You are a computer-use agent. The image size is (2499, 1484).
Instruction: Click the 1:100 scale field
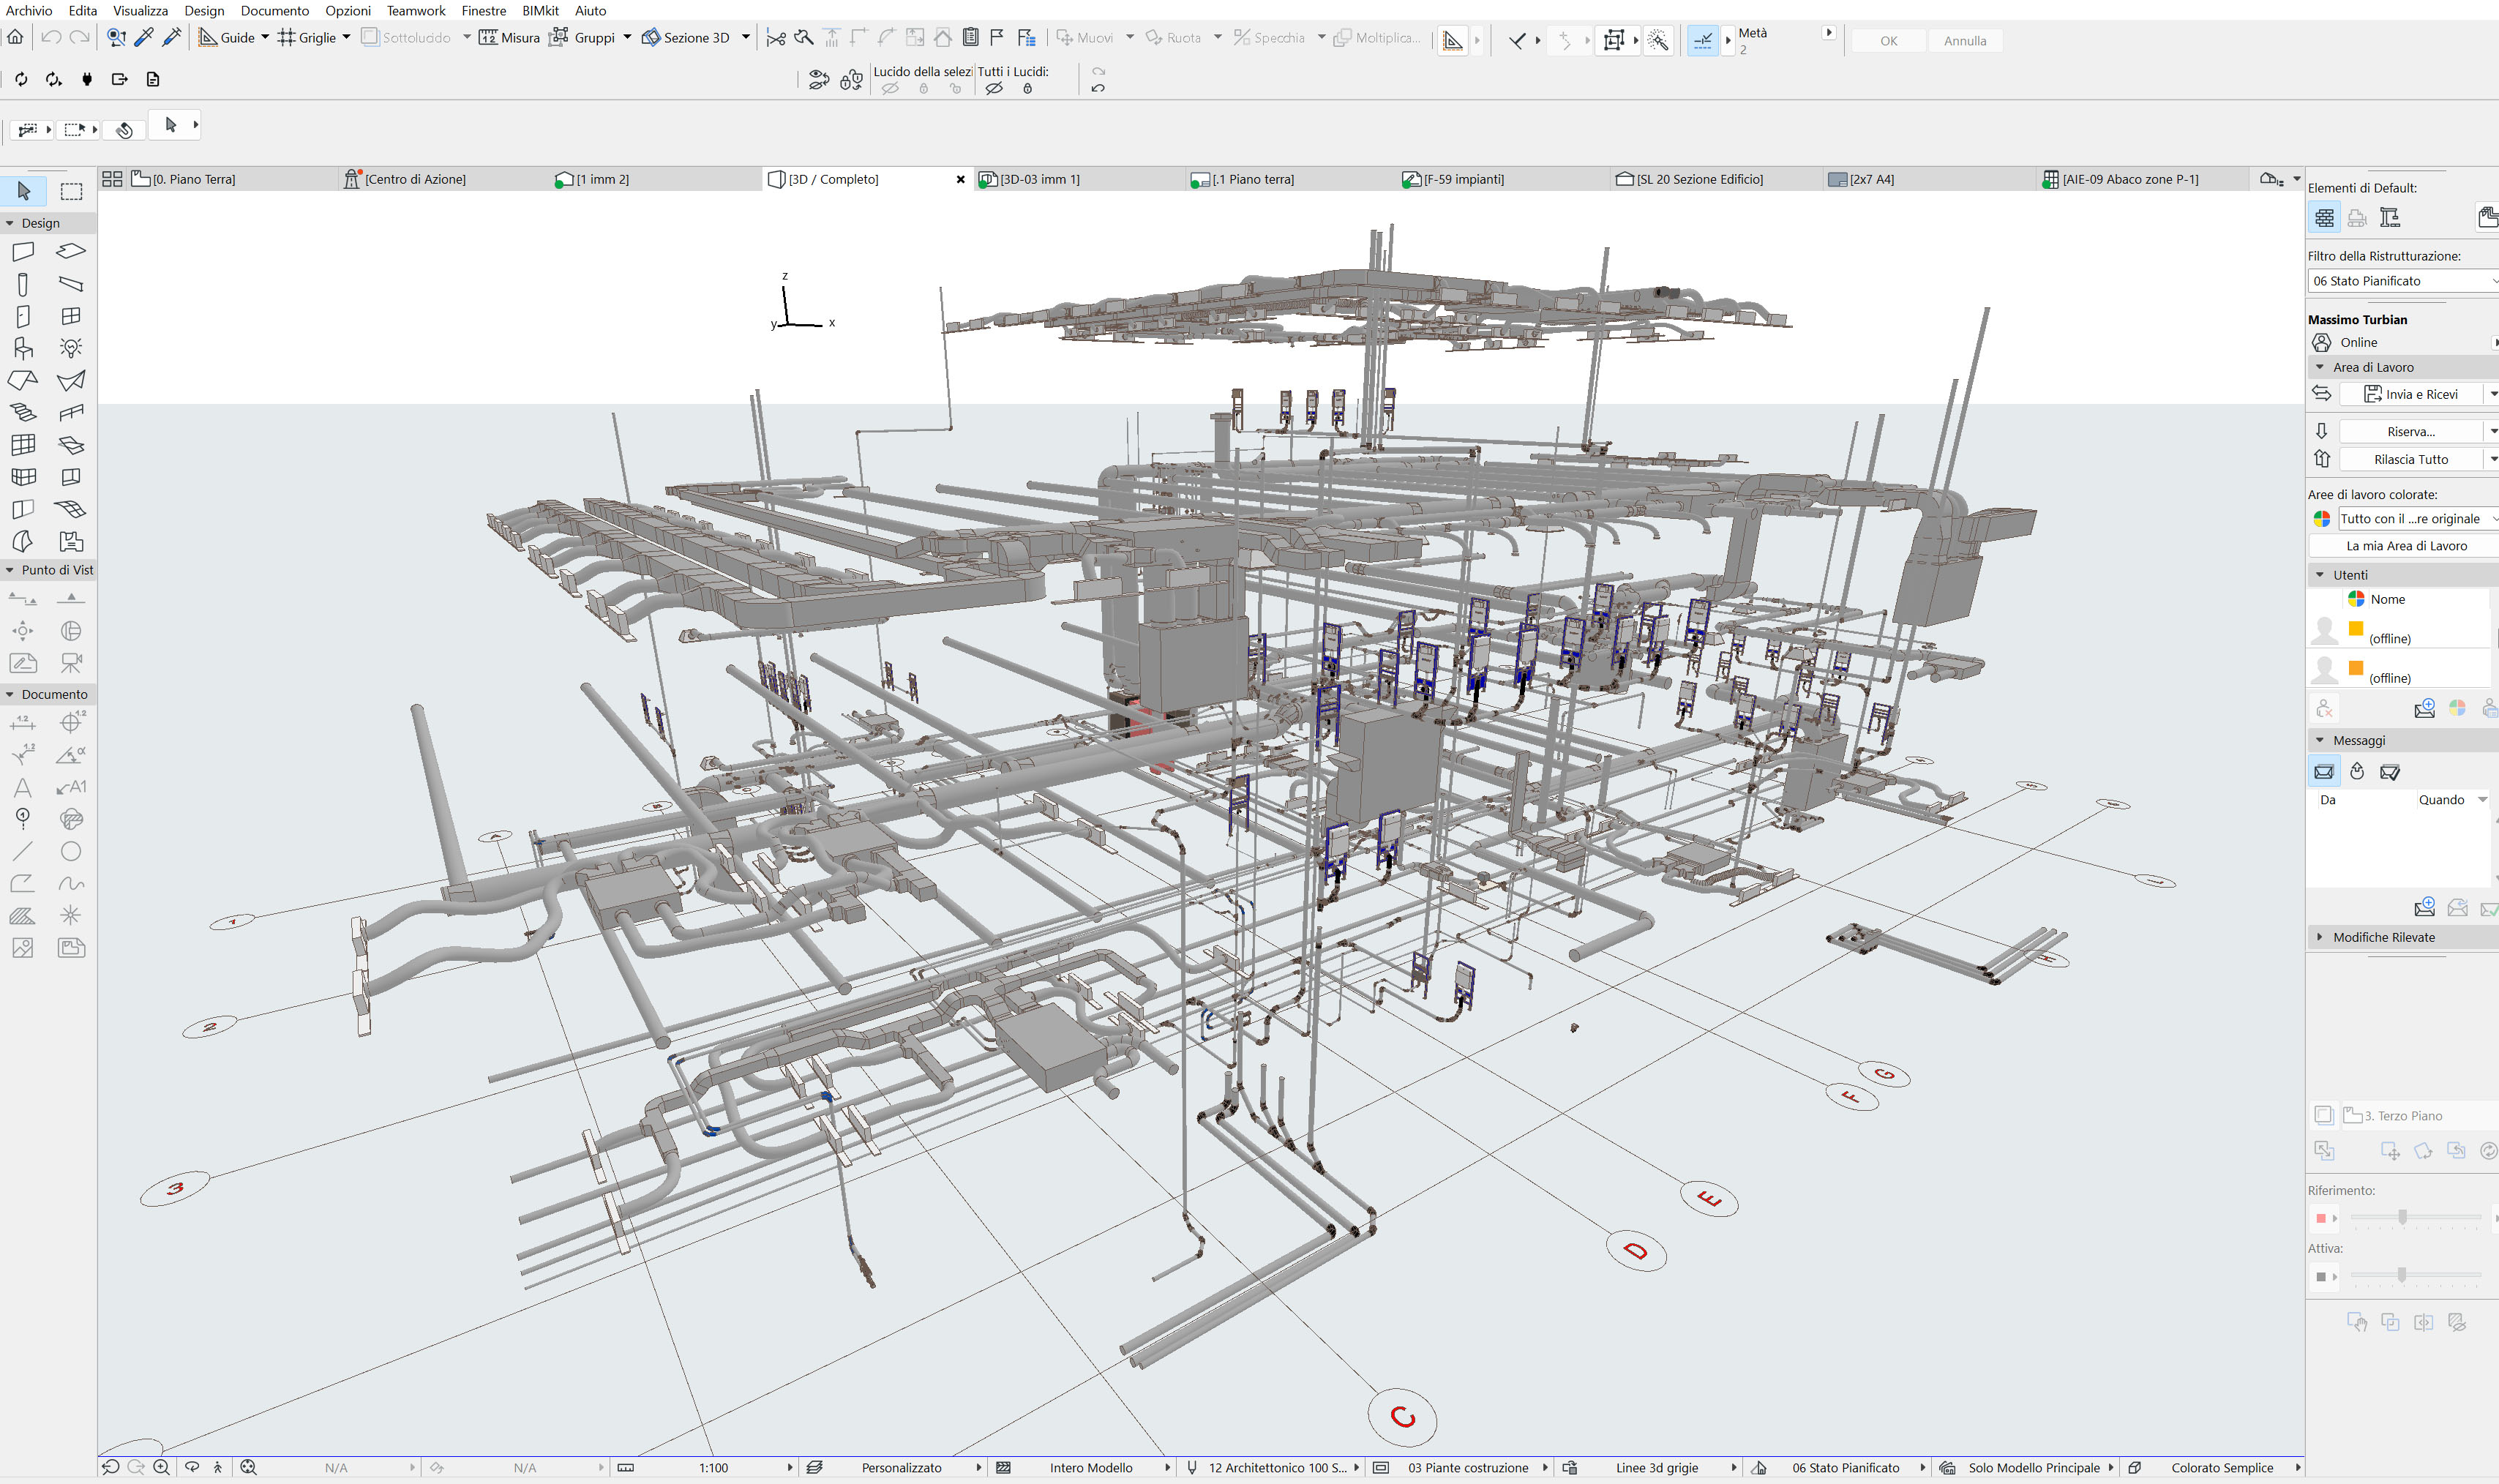(x=713, y=1467)
